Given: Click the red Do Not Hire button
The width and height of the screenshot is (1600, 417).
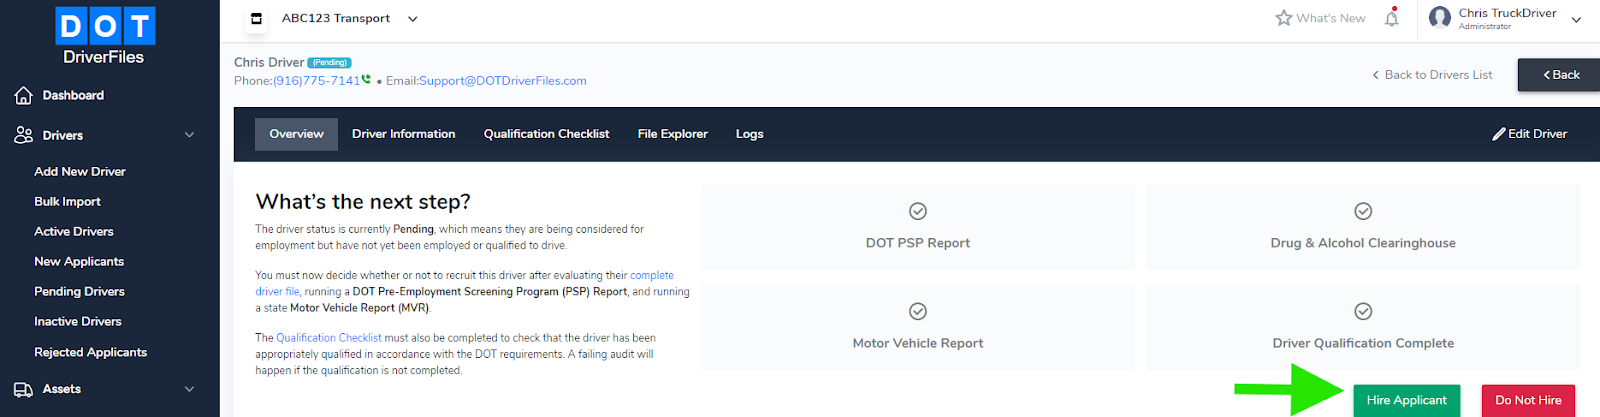Looking at the screenshot, I should coord(1528,400).
